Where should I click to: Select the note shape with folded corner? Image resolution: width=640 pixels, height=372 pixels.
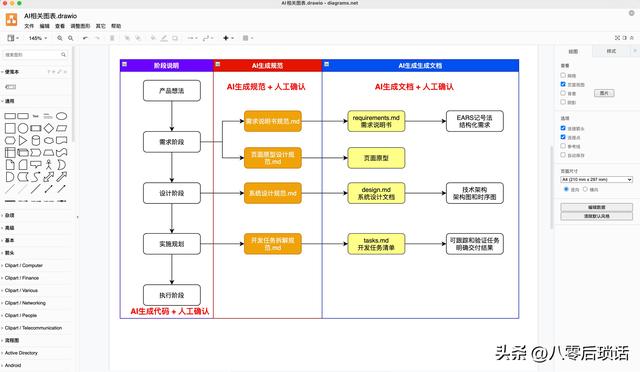[10, 165]
